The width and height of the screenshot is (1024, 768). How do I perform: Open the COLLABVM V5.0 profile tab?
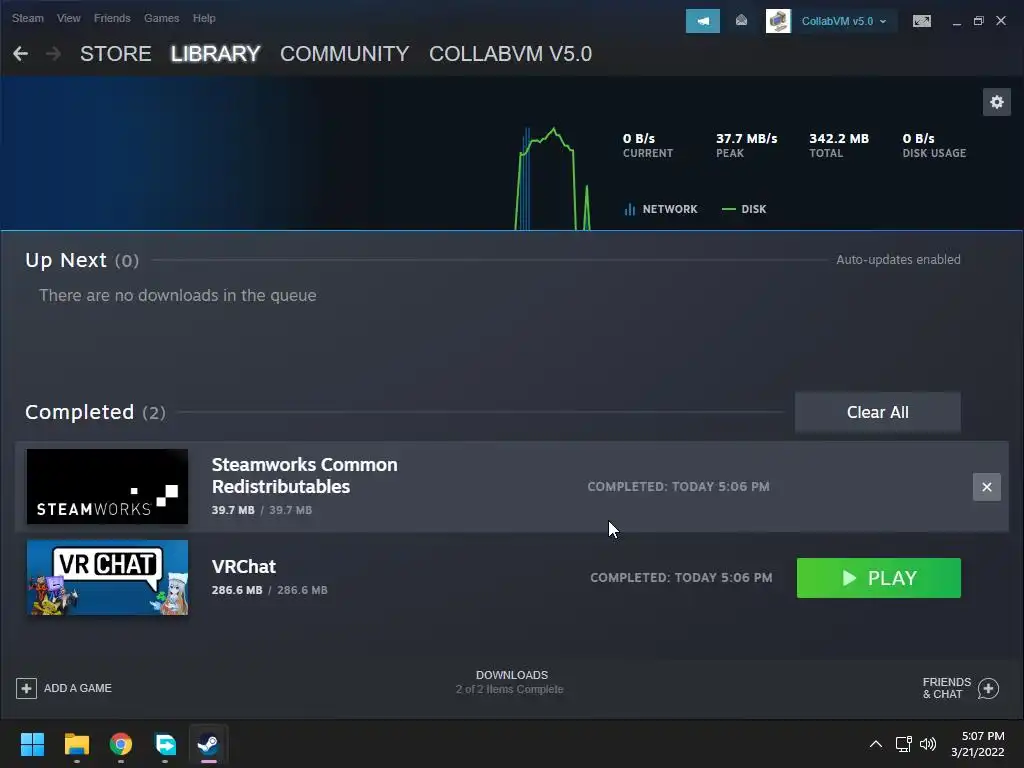[511, 54]
